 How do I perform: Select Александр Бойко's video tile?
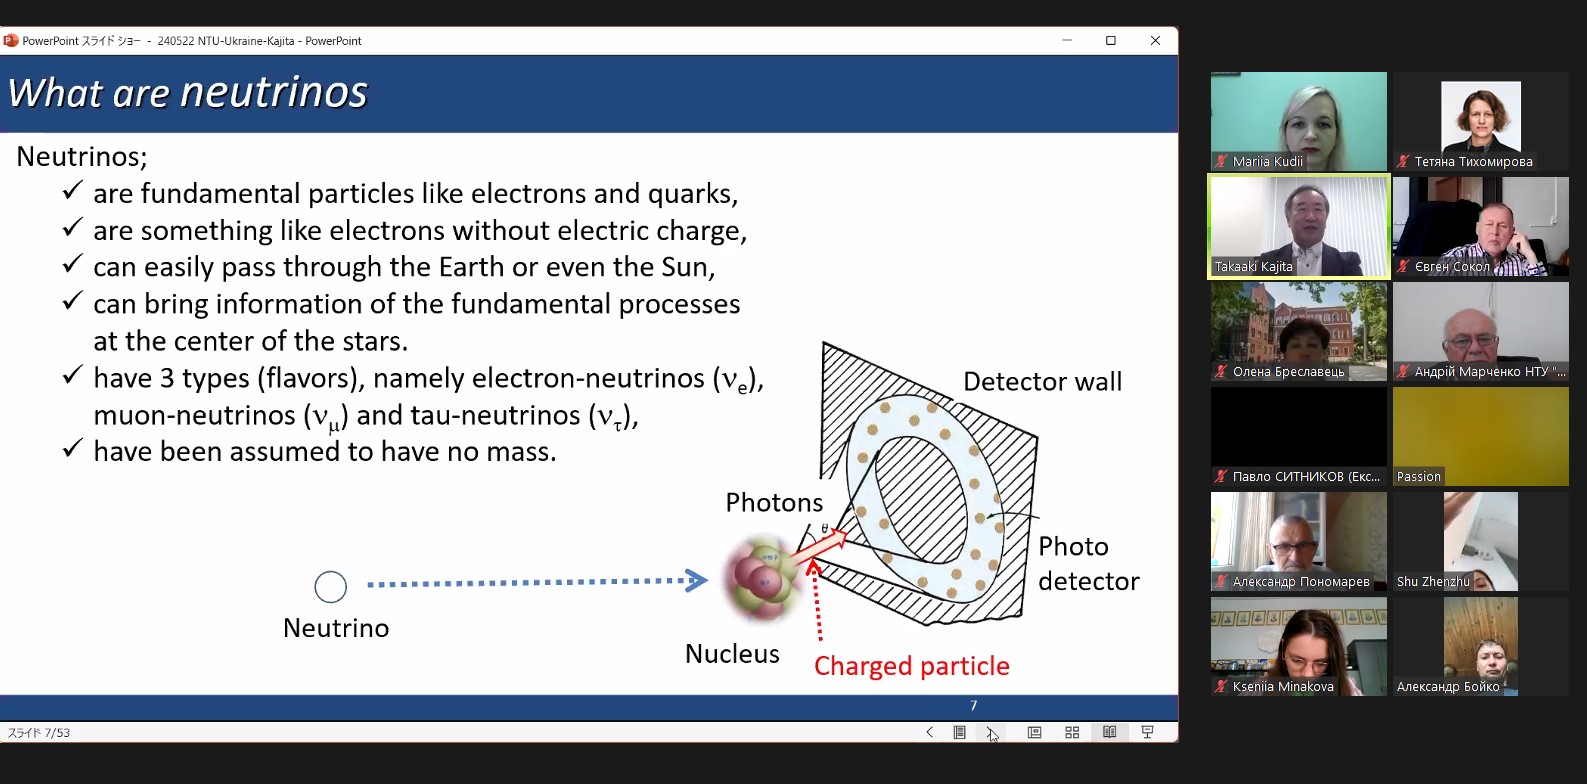1481,647
